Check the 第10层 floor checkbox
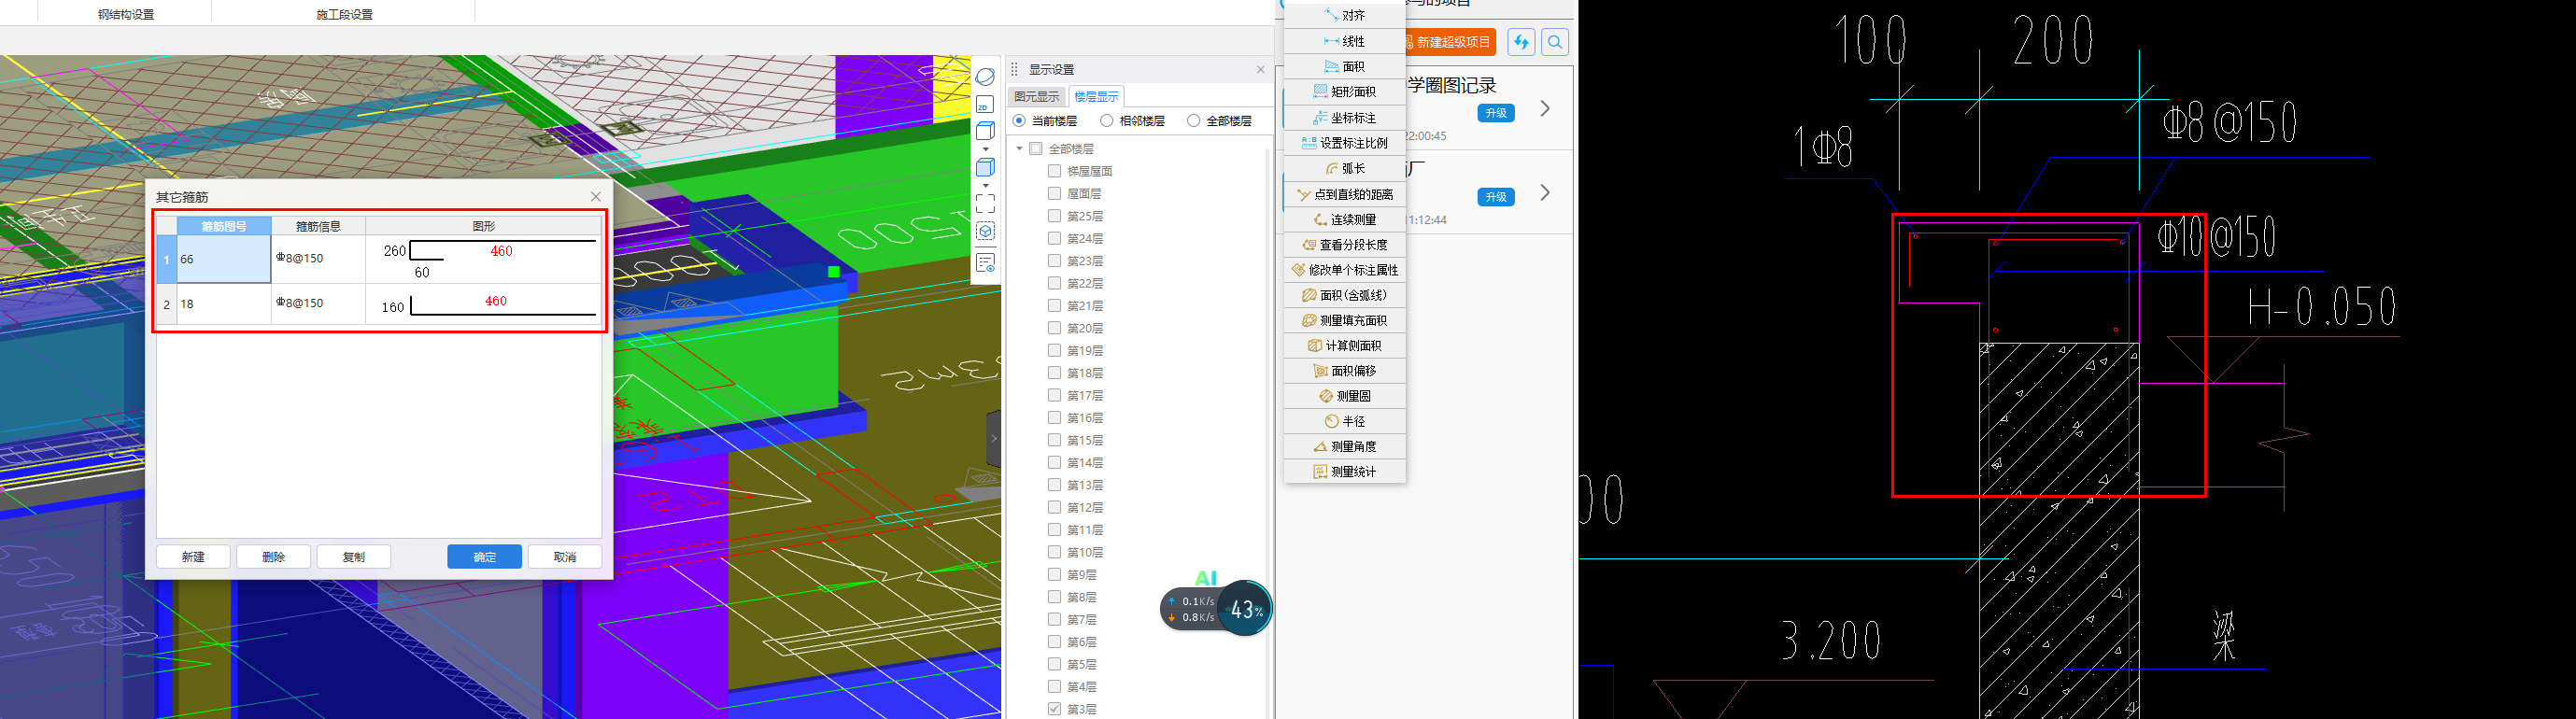The height and width of the screenshot is (719, 2576). coord(1054,552)
